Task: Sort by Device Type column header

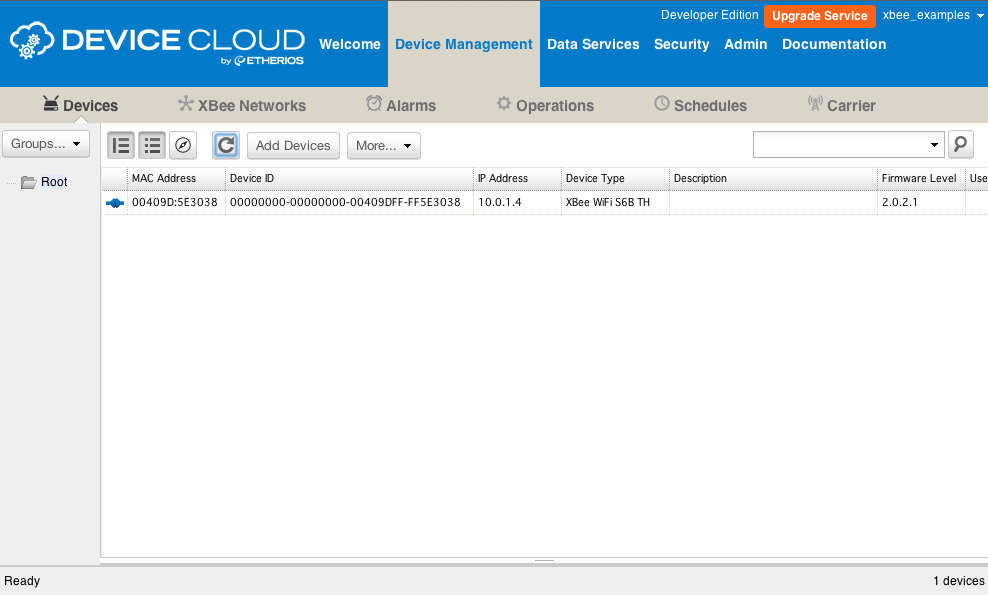Action: coord(615,178)
